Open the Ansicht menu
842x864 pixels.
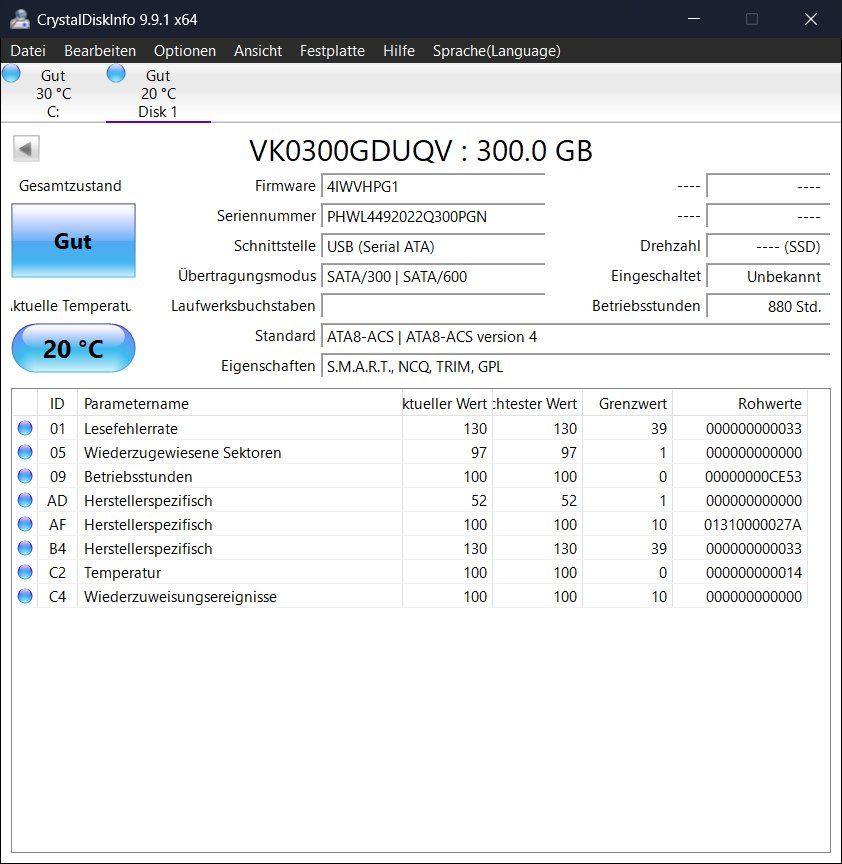click(258, 51)
